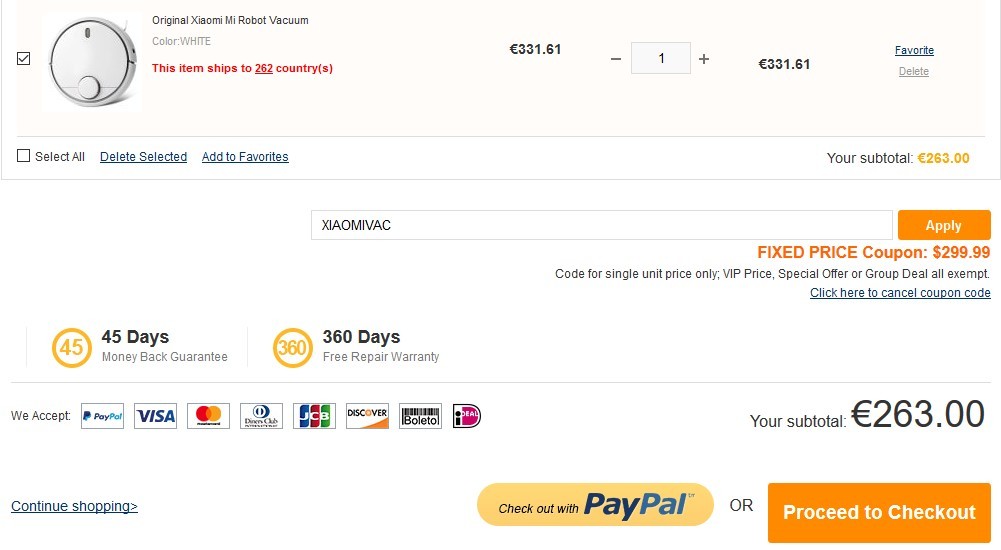Viewport: 1001px width, 550px height.
Task: Click the JCB card icon
Action: tap(314, 416)
